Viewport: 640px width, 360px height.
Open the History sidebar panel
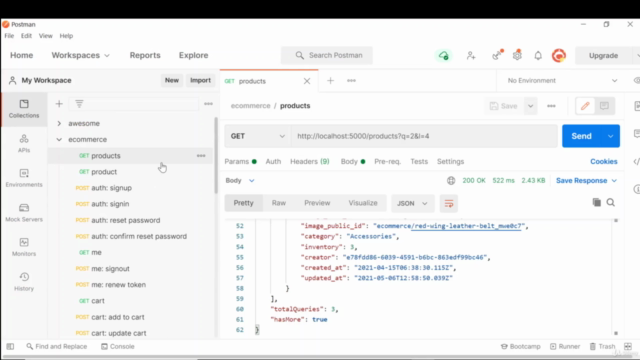24,282
